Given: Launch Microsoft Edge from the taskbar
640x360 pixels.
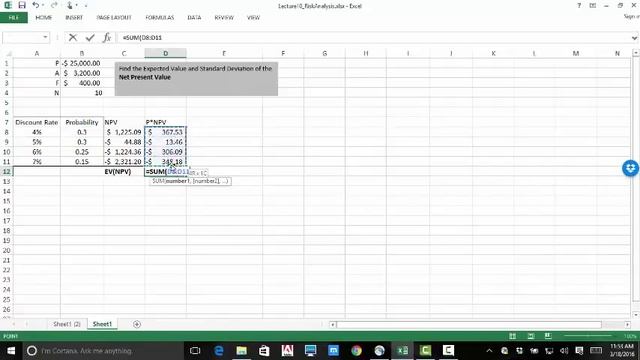Looking at the screenshot, I should (219, 351).
